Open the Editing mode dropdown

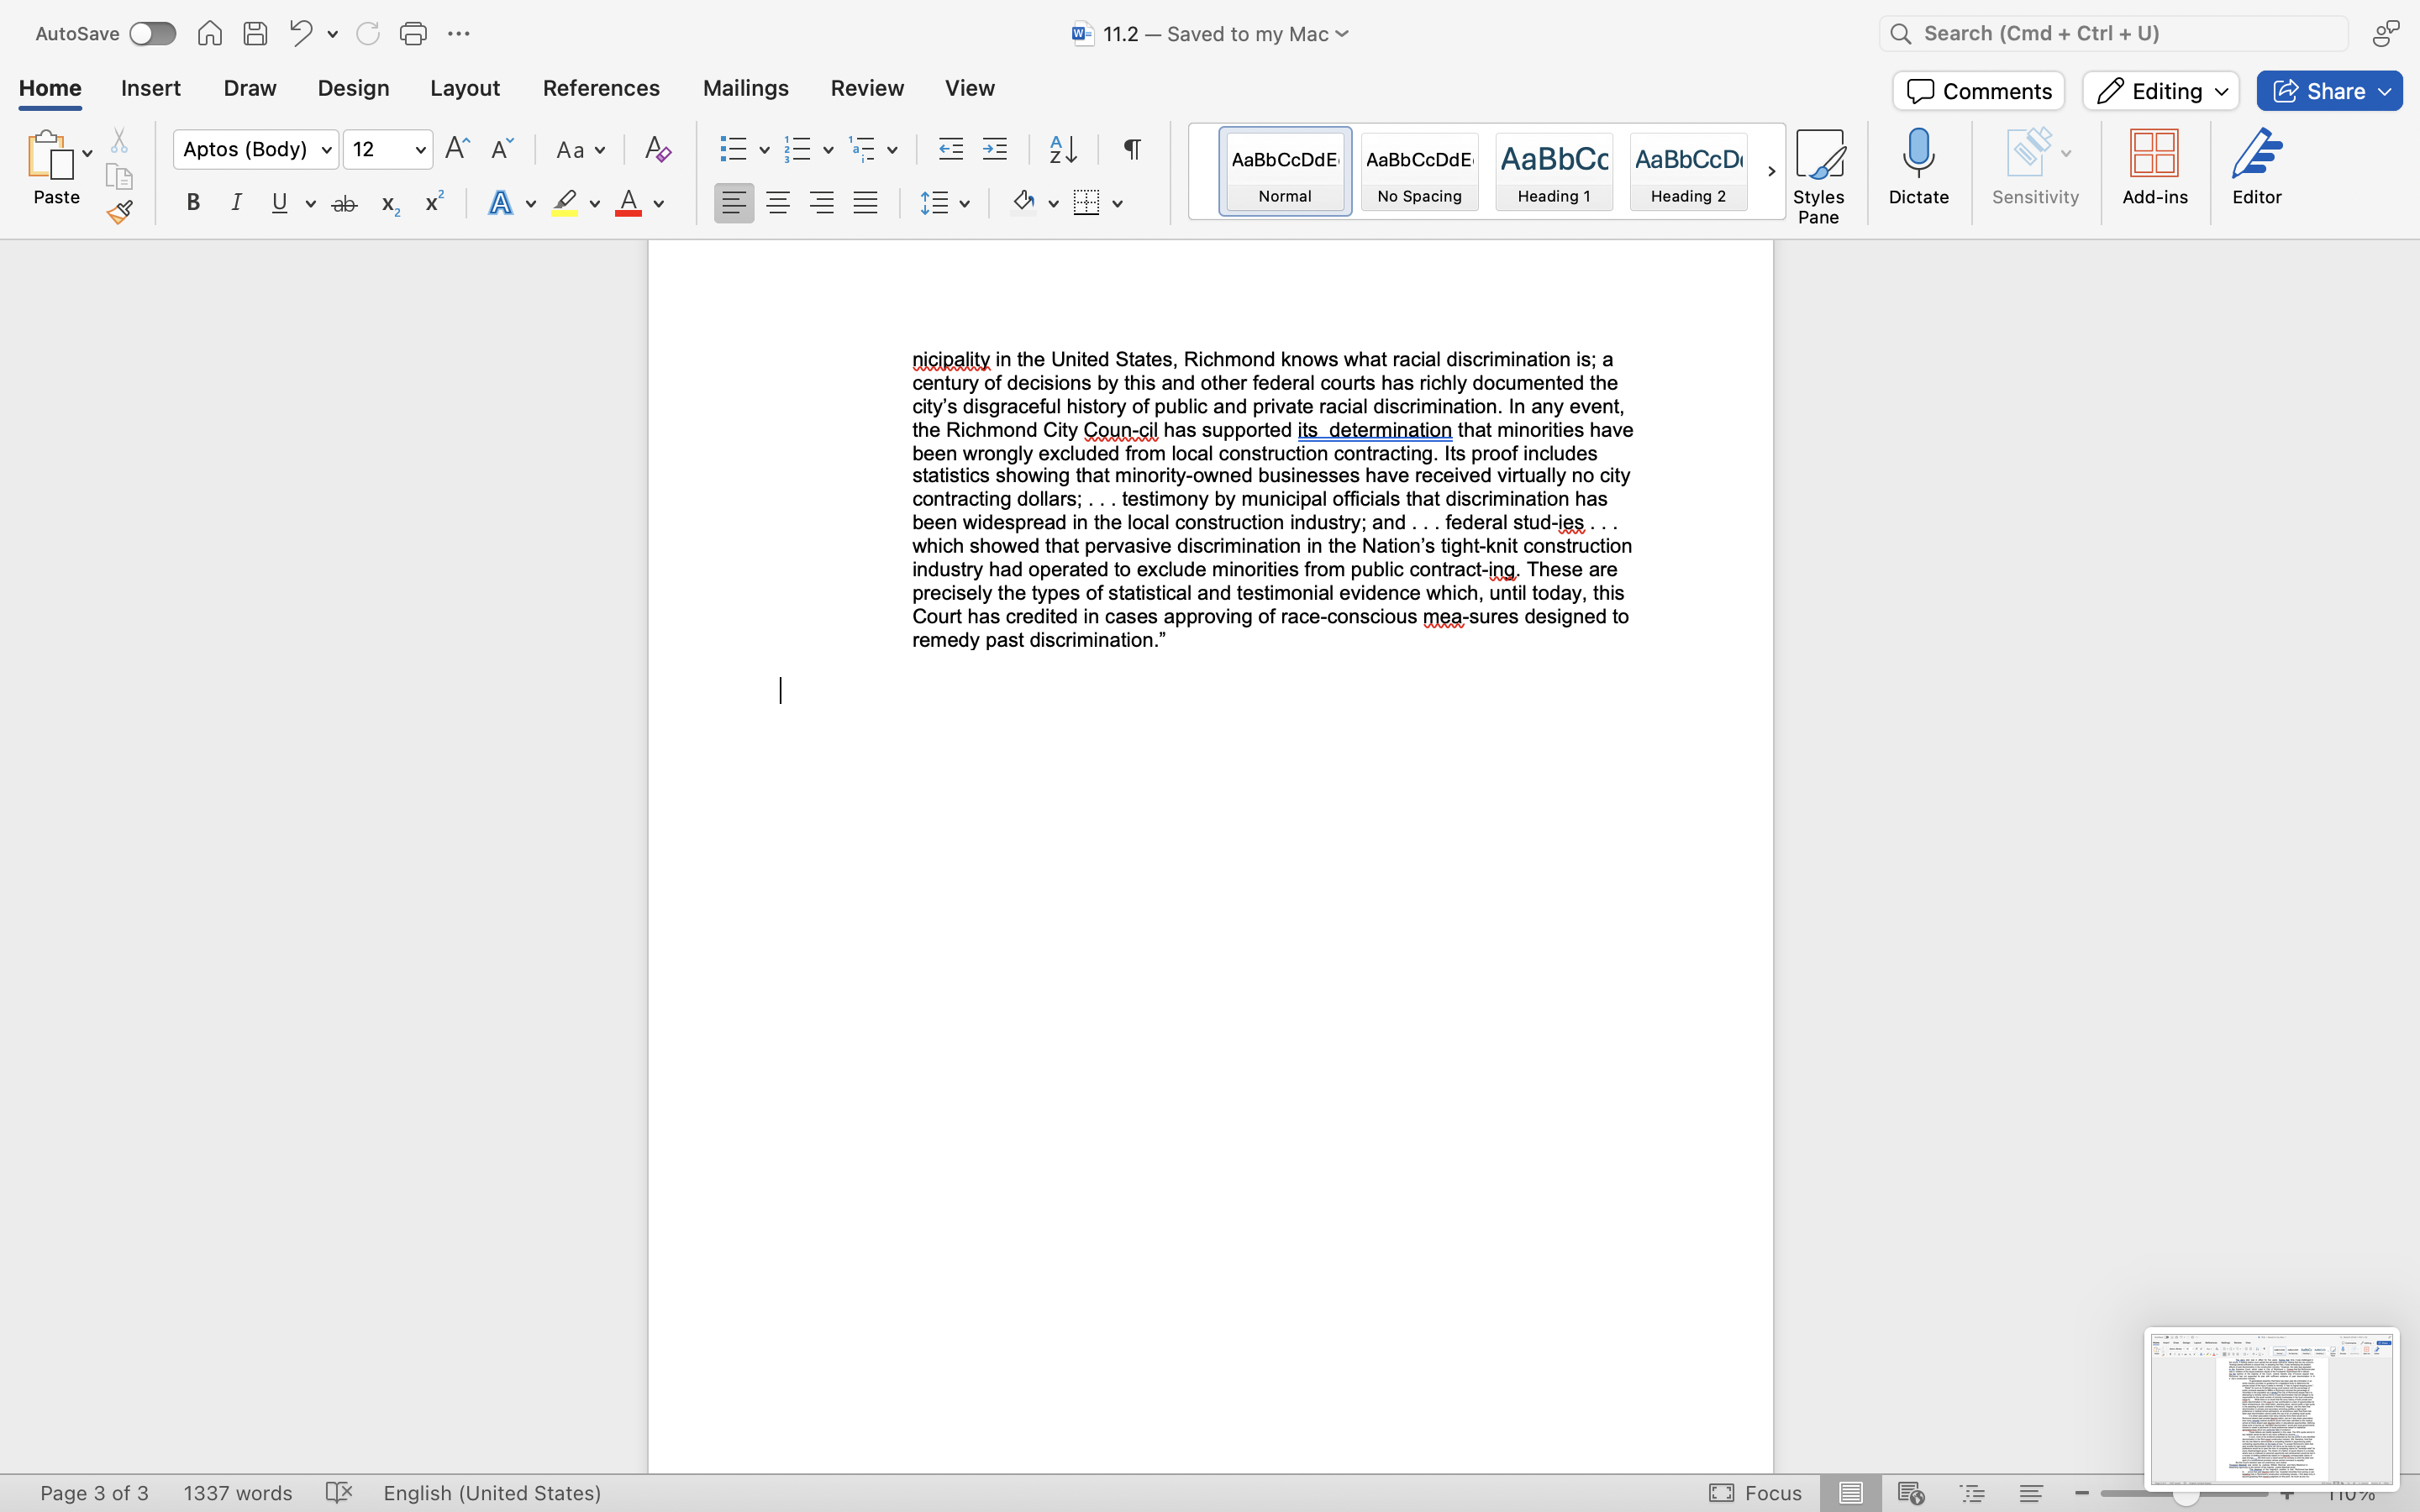(x=2160, y=91)
